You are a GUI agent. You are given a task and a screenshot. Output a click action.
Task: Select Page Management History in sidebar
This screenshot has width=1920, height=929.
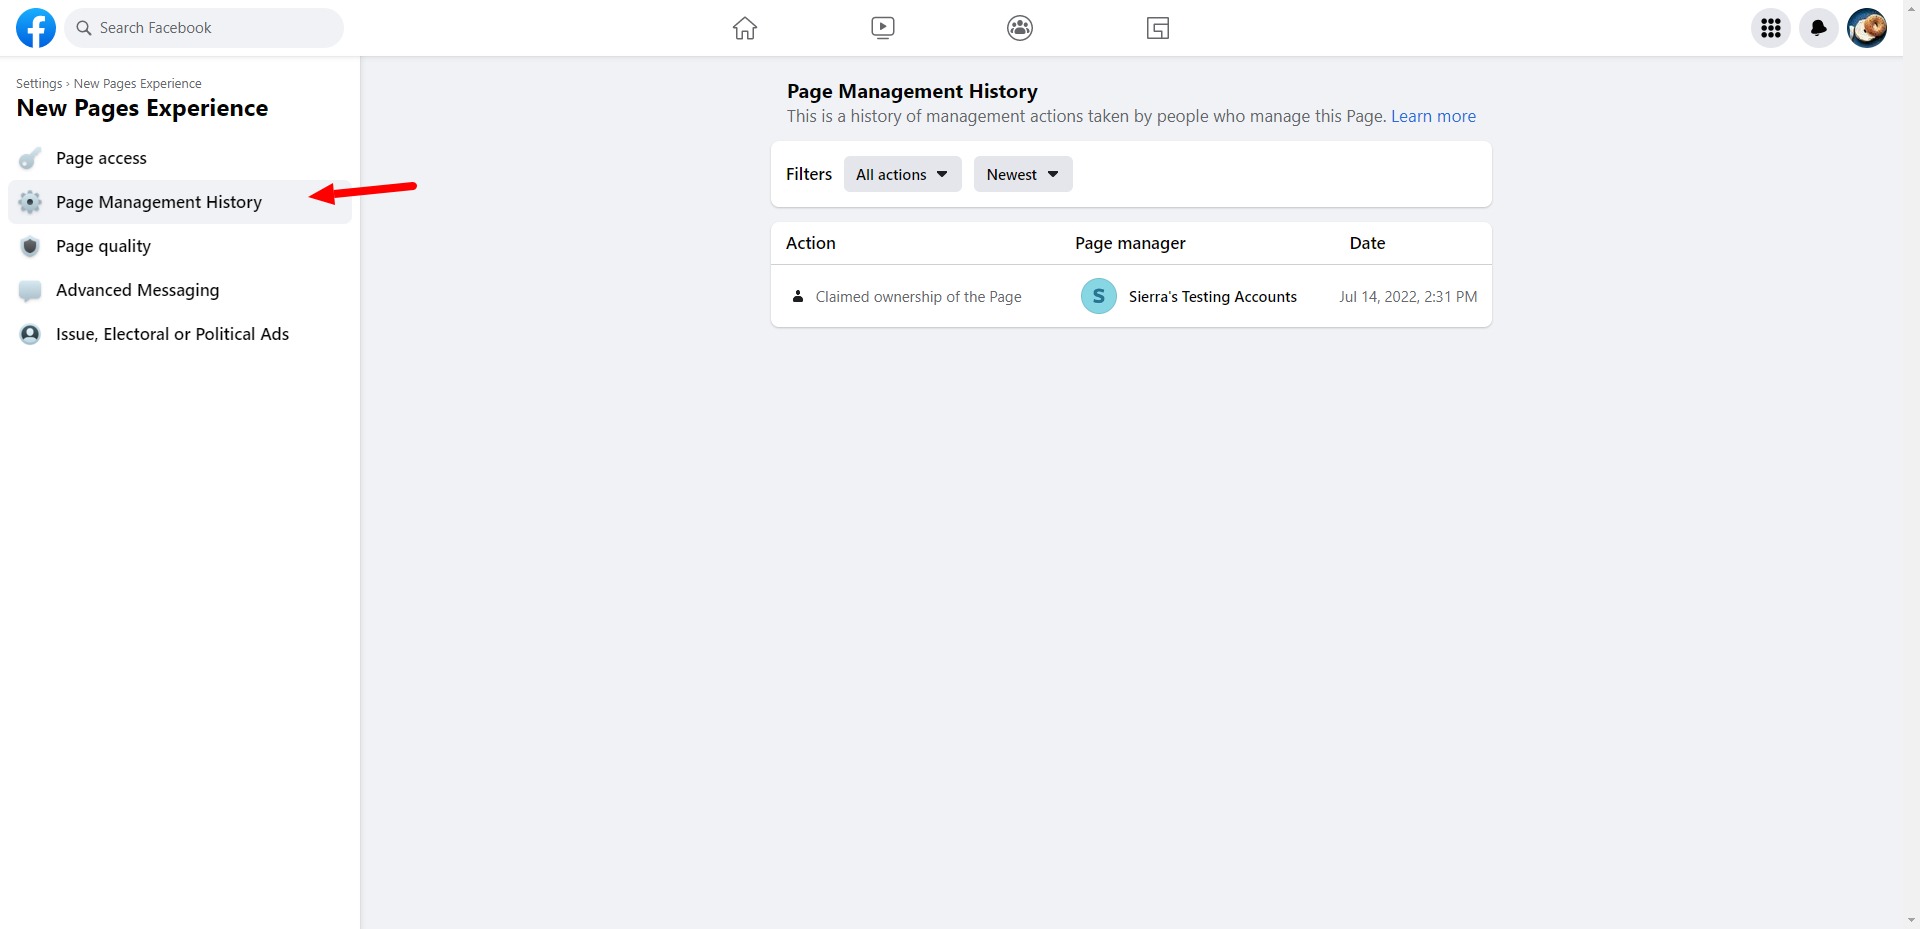point(159,202)
